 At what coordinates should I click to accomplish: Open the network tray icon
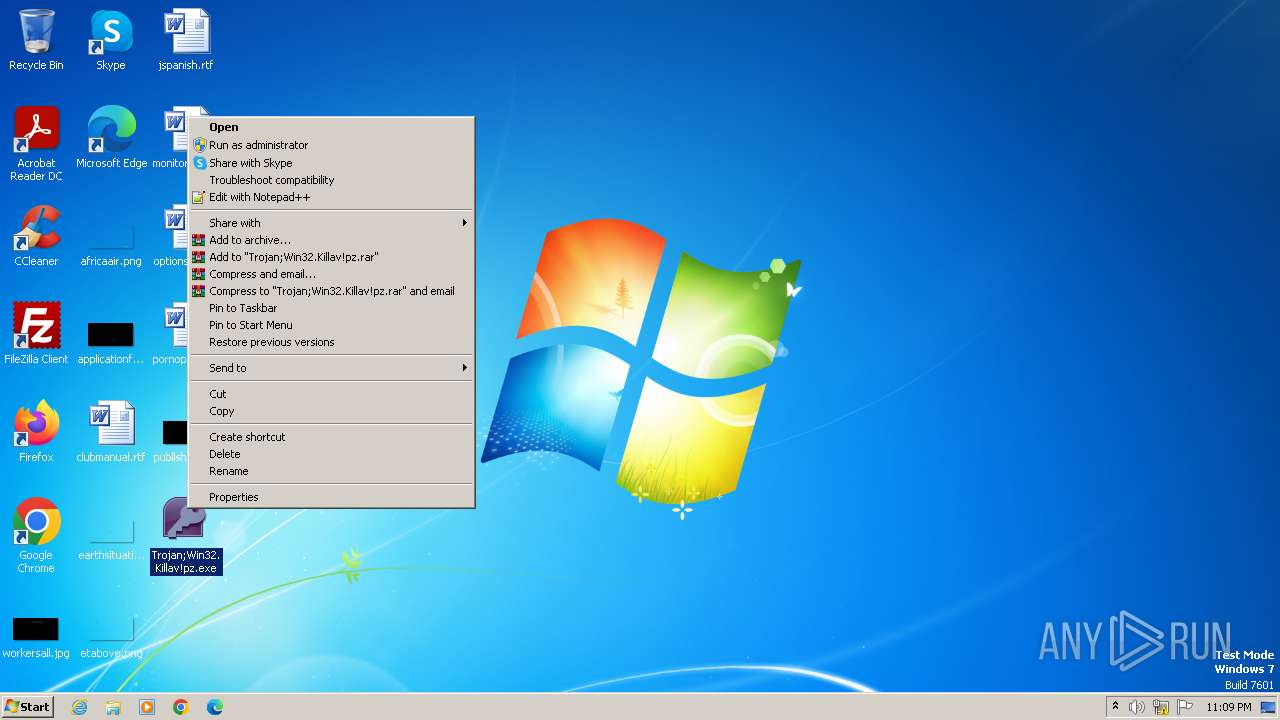1161,707
